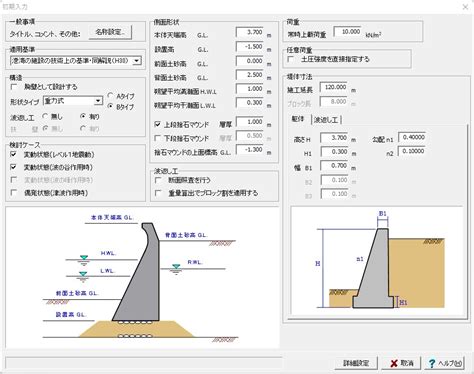Switch to the 消波工 tab
This screenshot has height=374, width=474.
[326, 120]
